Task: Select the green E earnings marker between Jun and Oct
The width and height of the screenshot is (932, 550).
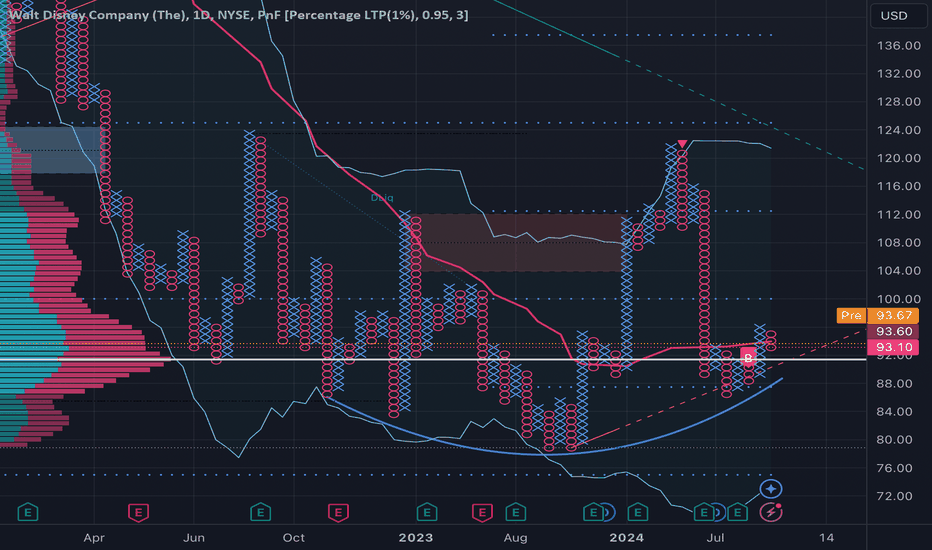Action: pos(260,512)
